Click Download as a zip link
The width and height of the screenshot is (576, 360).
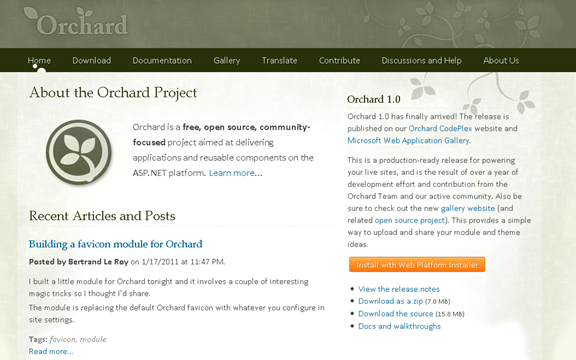coord(390,301)
